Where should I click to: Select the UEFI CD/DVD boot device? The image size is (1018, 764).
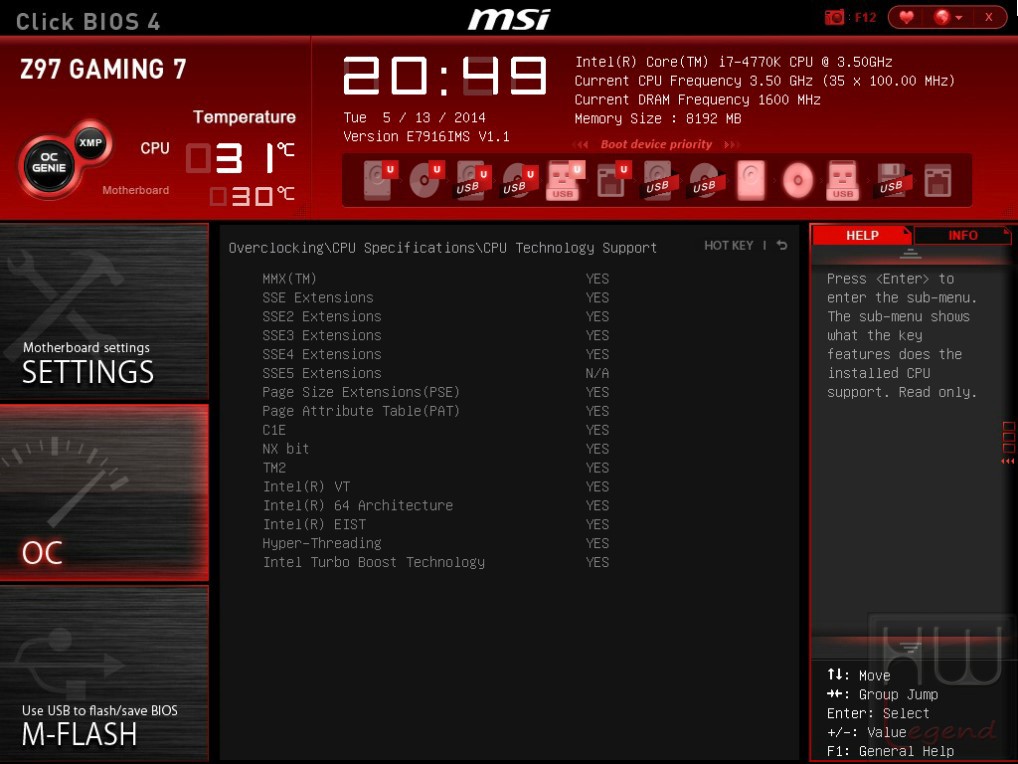point(426,180)
